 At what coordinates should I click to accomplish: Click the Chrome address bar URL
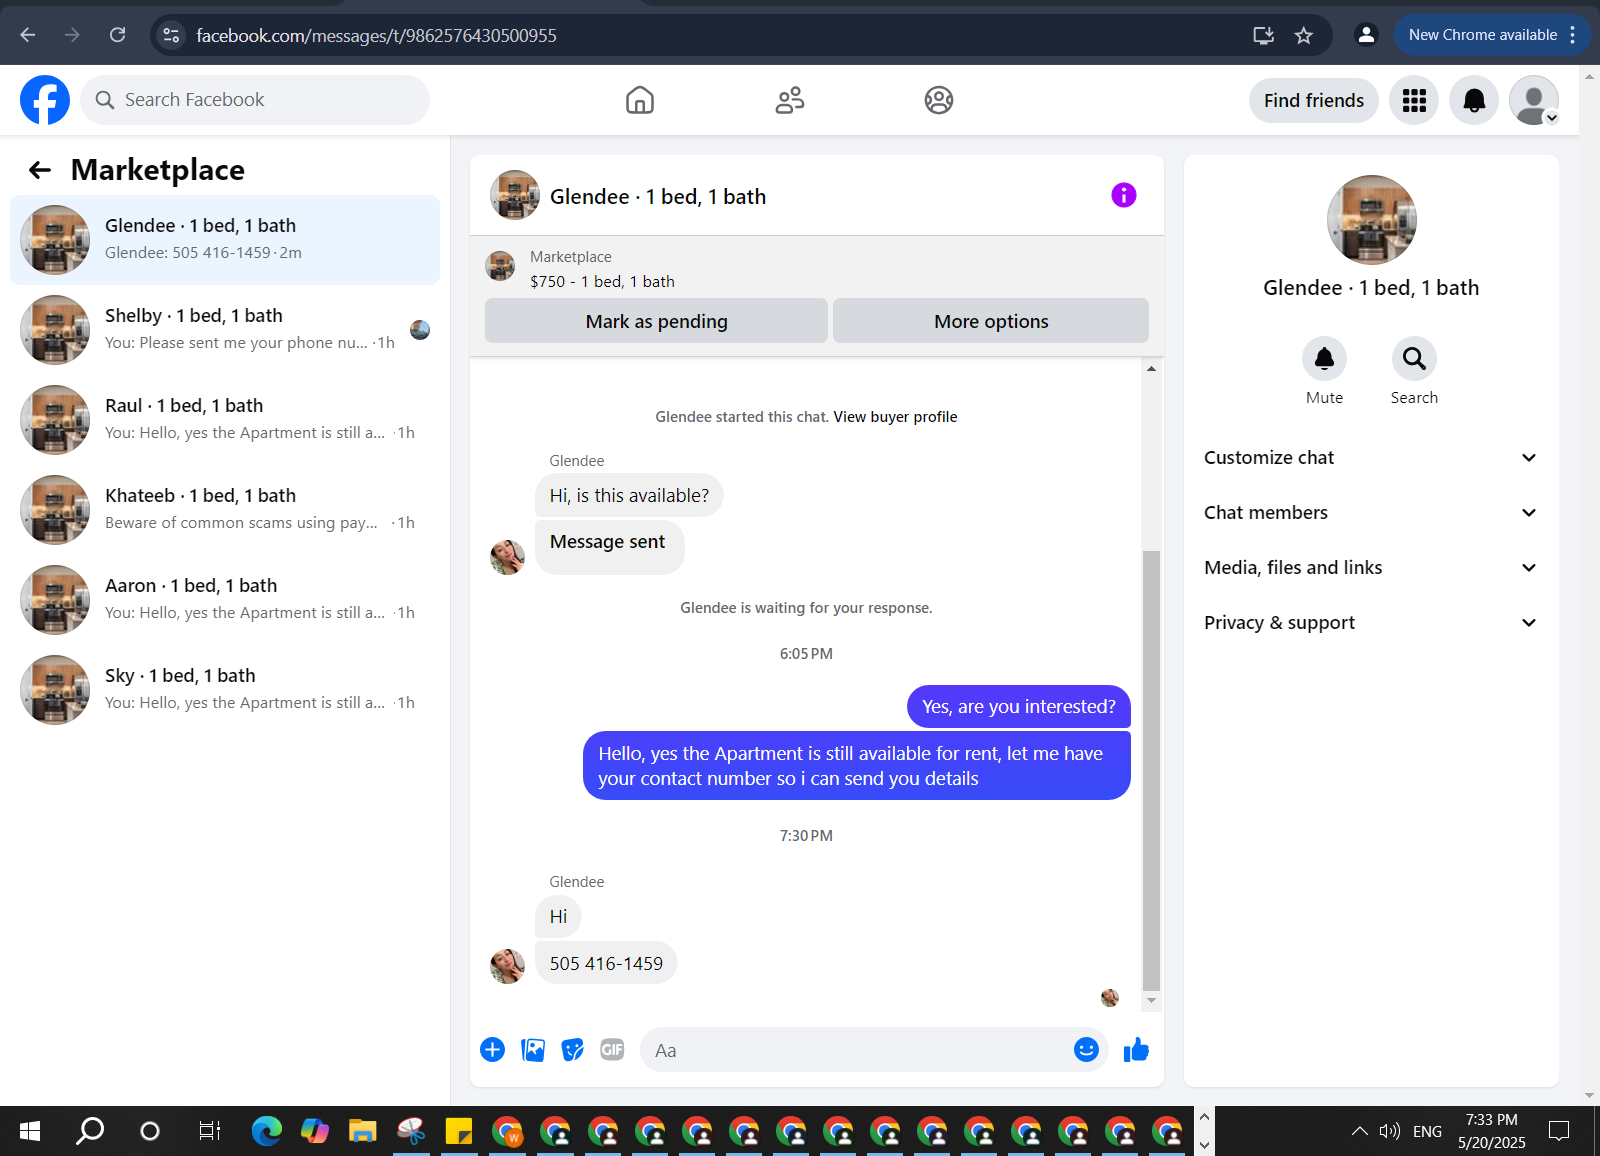tap(377, 35)
